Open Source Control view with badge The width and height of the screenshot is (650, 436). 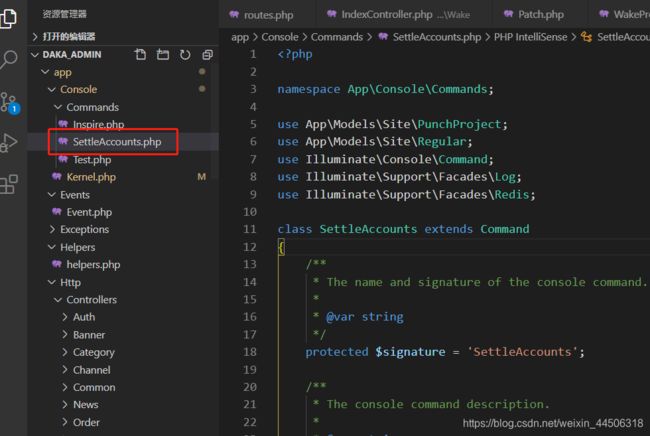[9, 103]
